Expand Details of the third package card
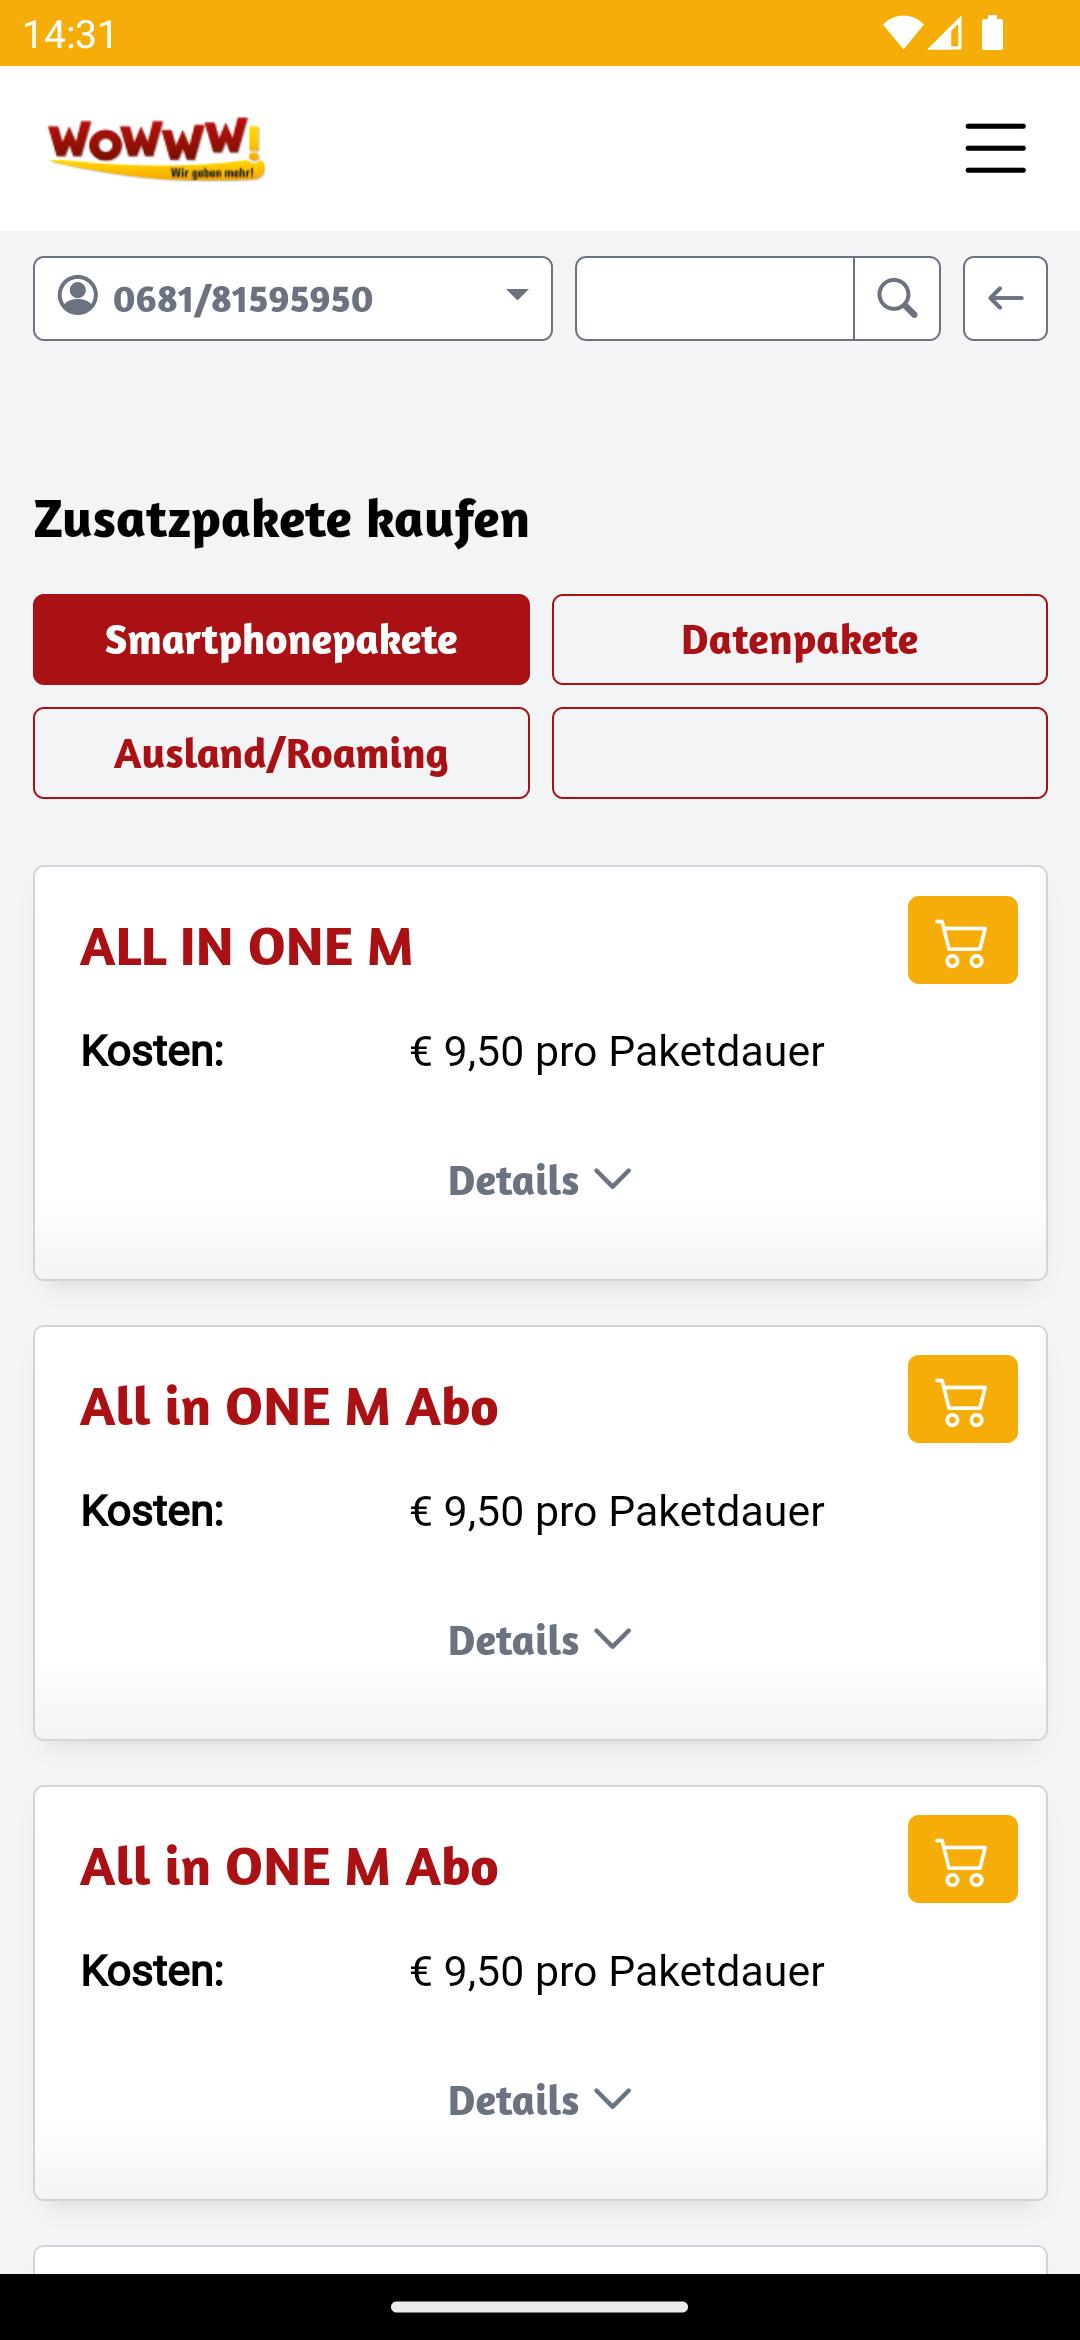Viewport: 1080px width, 2340px height. [x=540, y=2100]
